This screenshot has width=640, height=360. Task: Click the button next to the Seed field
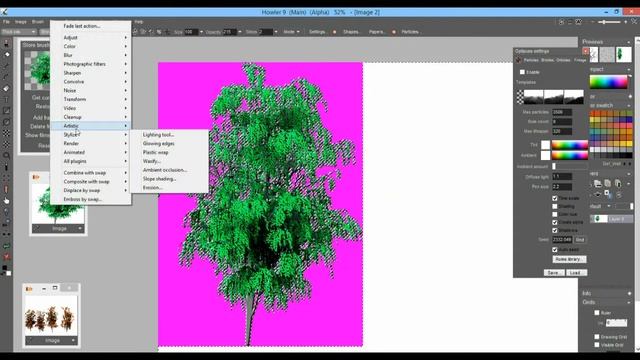point(580,240)
